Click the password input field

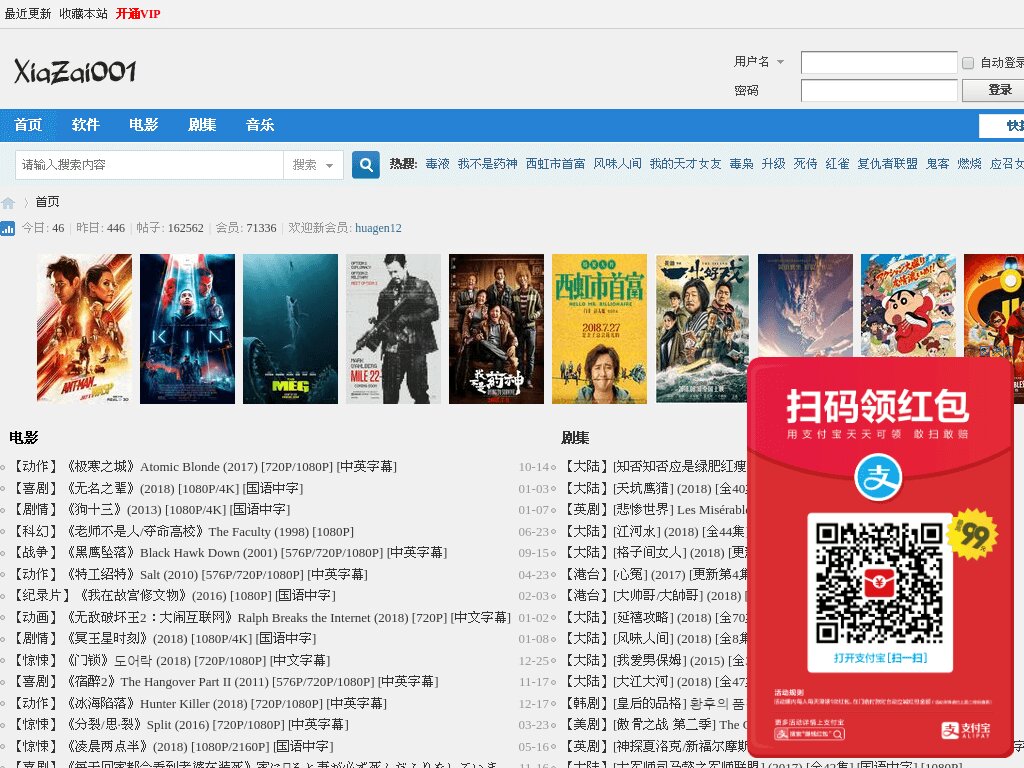pos(879,90)
